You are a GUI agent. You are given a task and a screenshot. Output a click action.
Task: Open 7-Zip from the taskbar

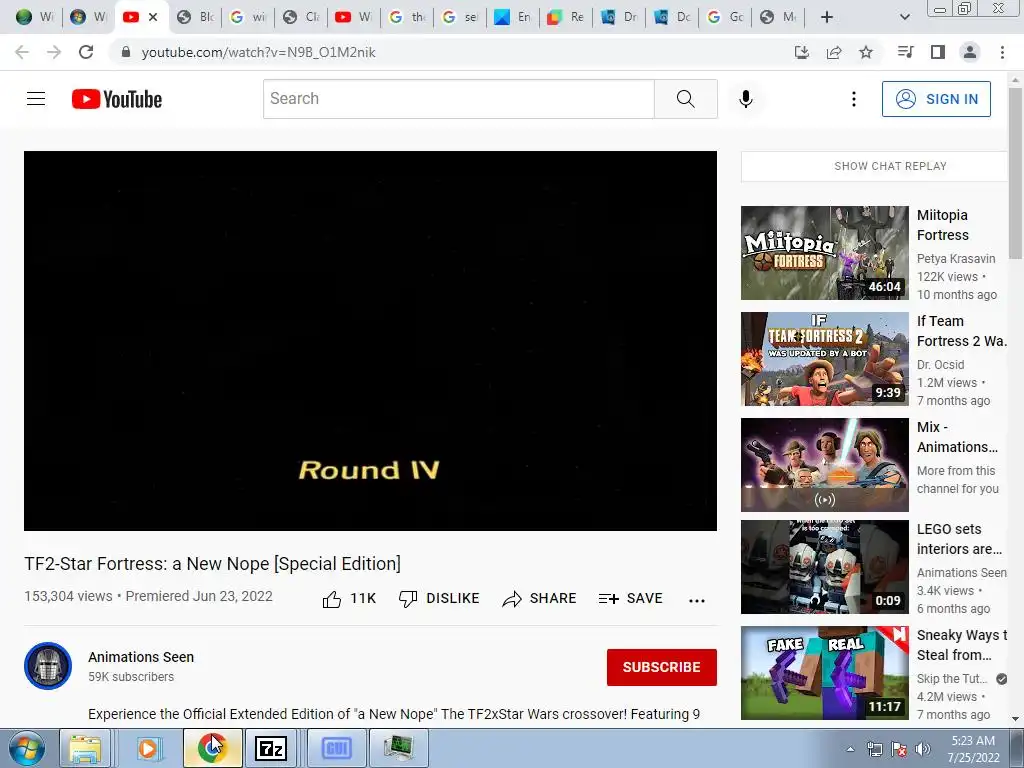271,748
